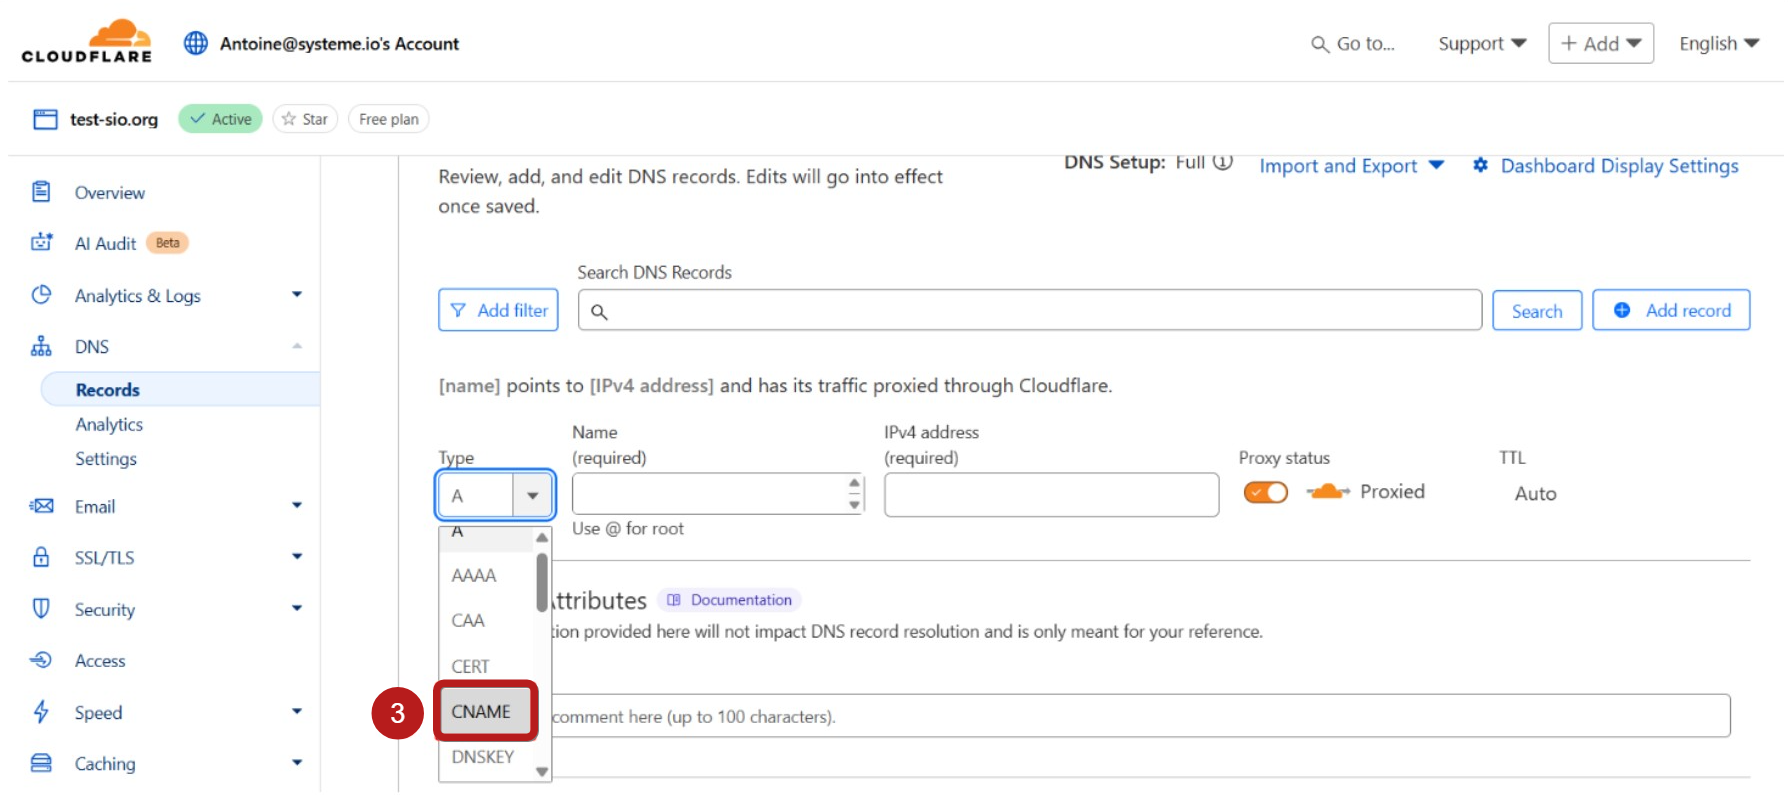Click the DNS Setup info icon
1788x795 pixels.
tap(1223, 162)
